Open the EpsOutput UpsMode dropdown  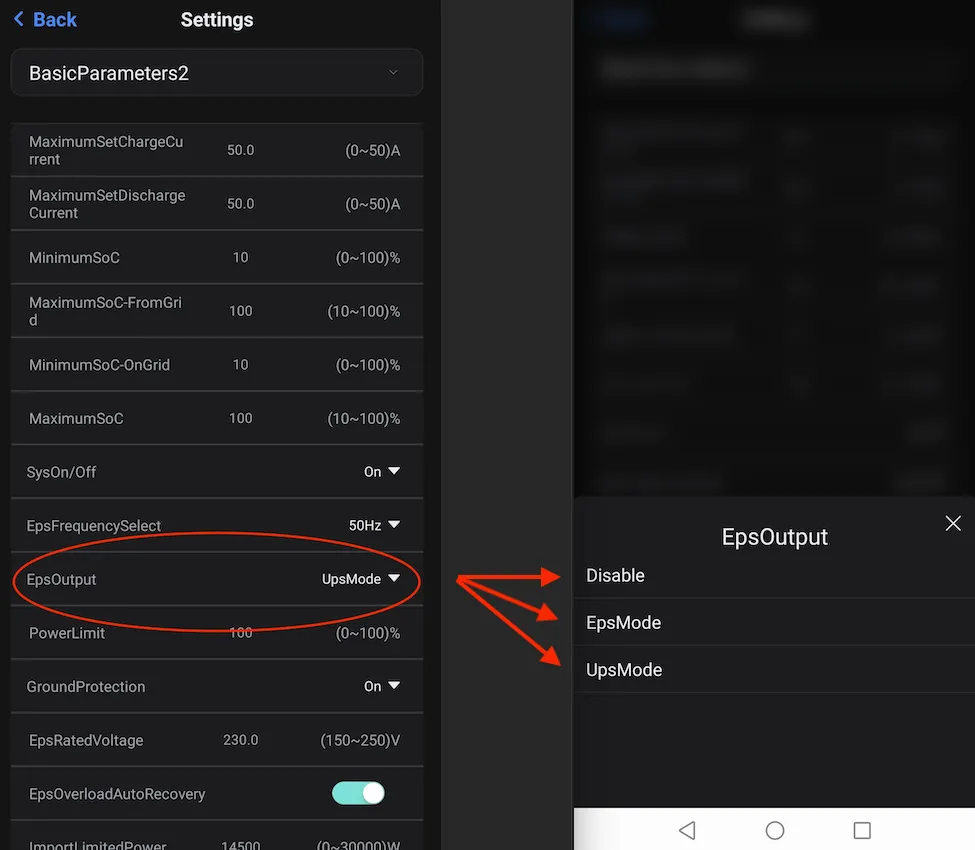click(361, 579)
